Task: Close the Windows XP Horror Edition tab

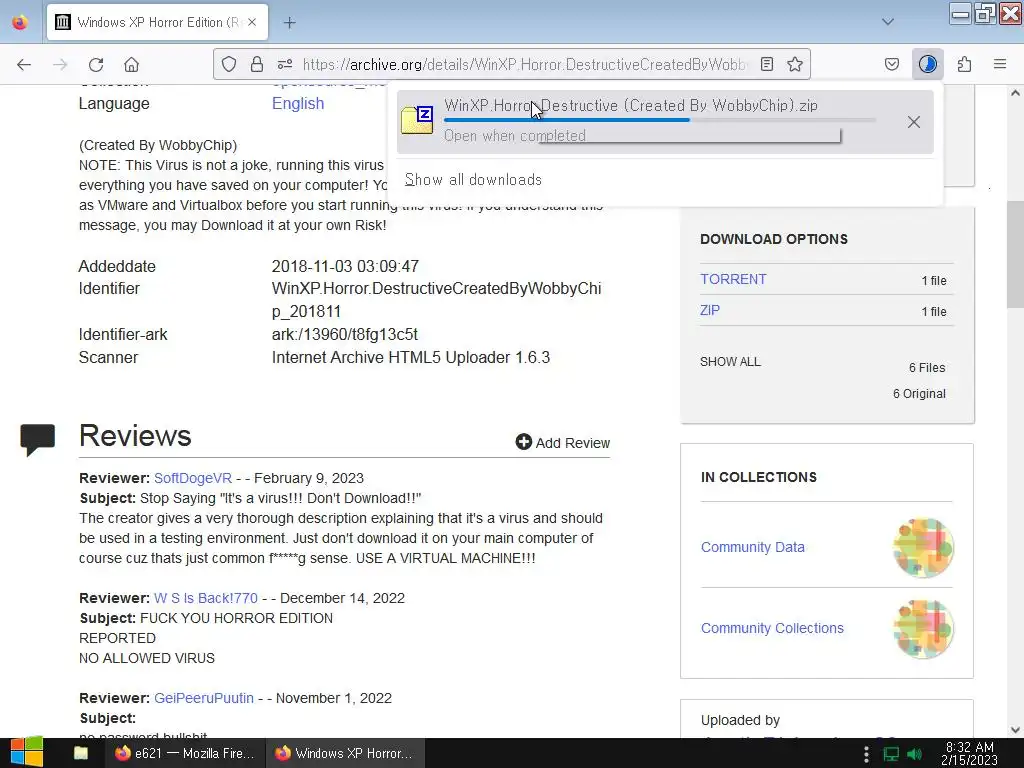Action: [252, 22]
